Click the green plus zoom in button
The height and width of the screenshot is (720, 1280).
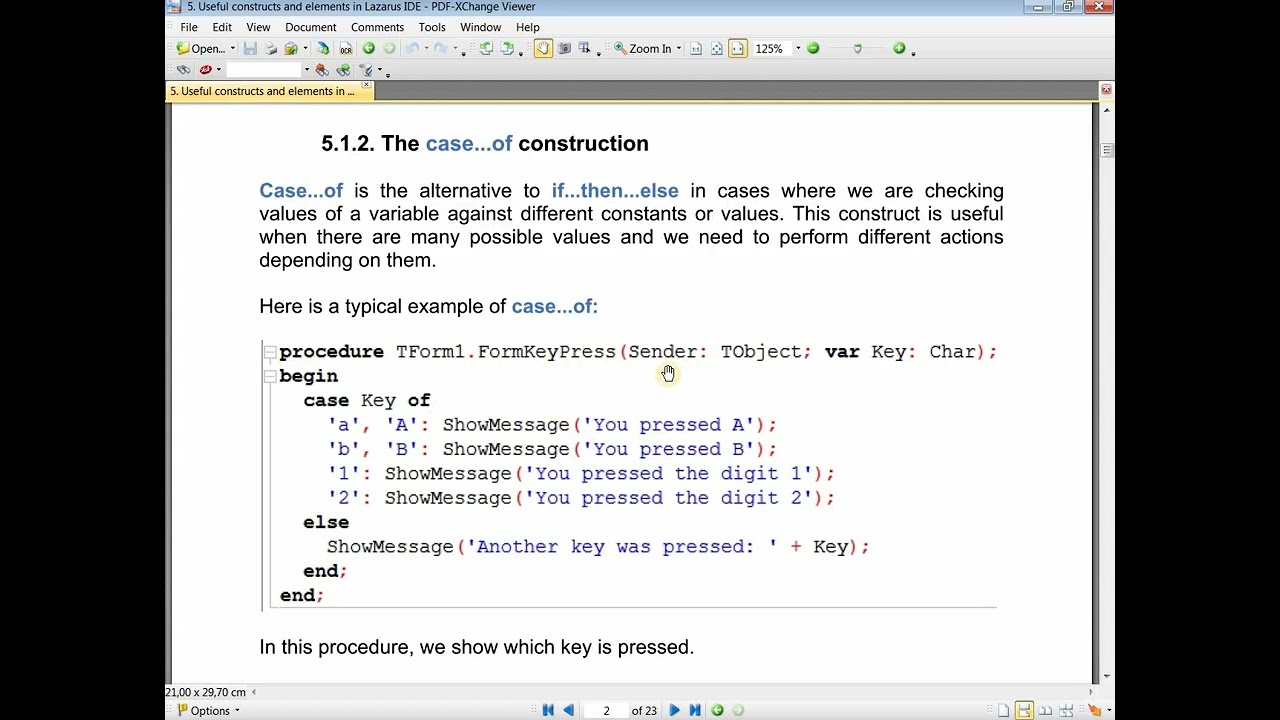pyautogui.click(x=899, y=48)
